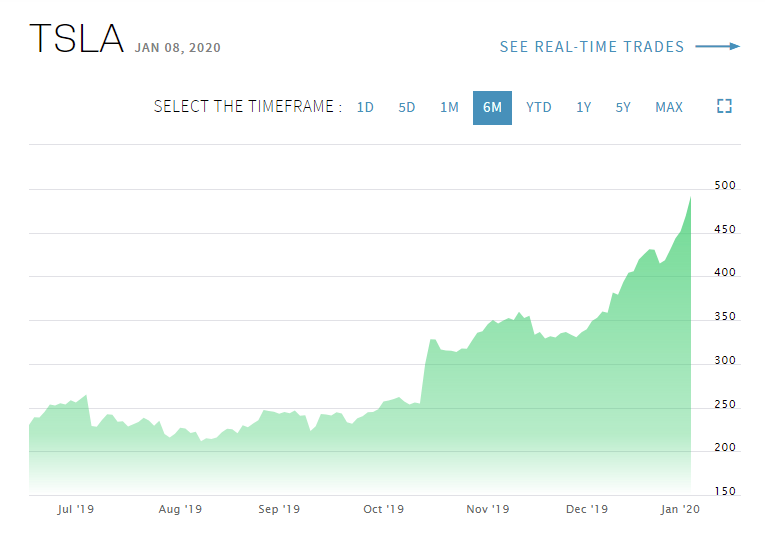The width and height of the screenshot is (765, 533).
Task: Show the 1Y timeframe chart
Action: (x=584, y=107)
